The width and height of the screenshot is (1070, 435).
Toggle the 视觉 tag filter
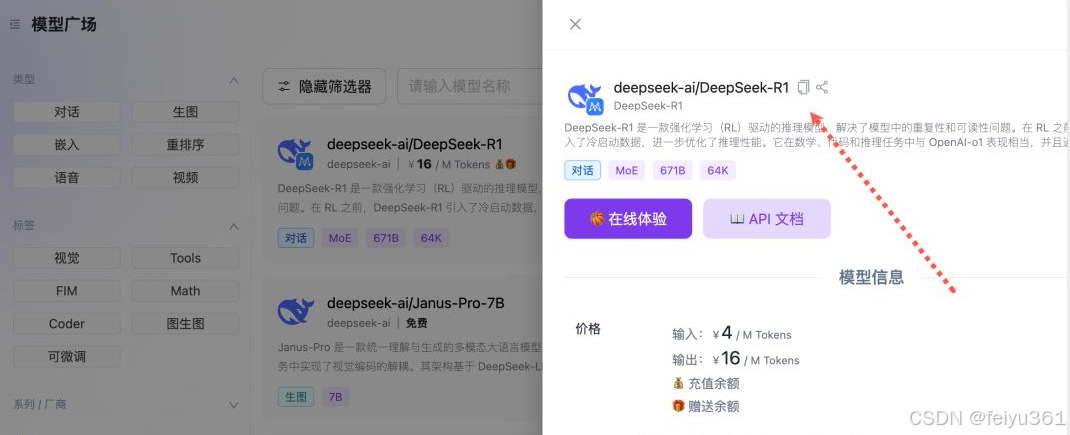click(67, 258)
